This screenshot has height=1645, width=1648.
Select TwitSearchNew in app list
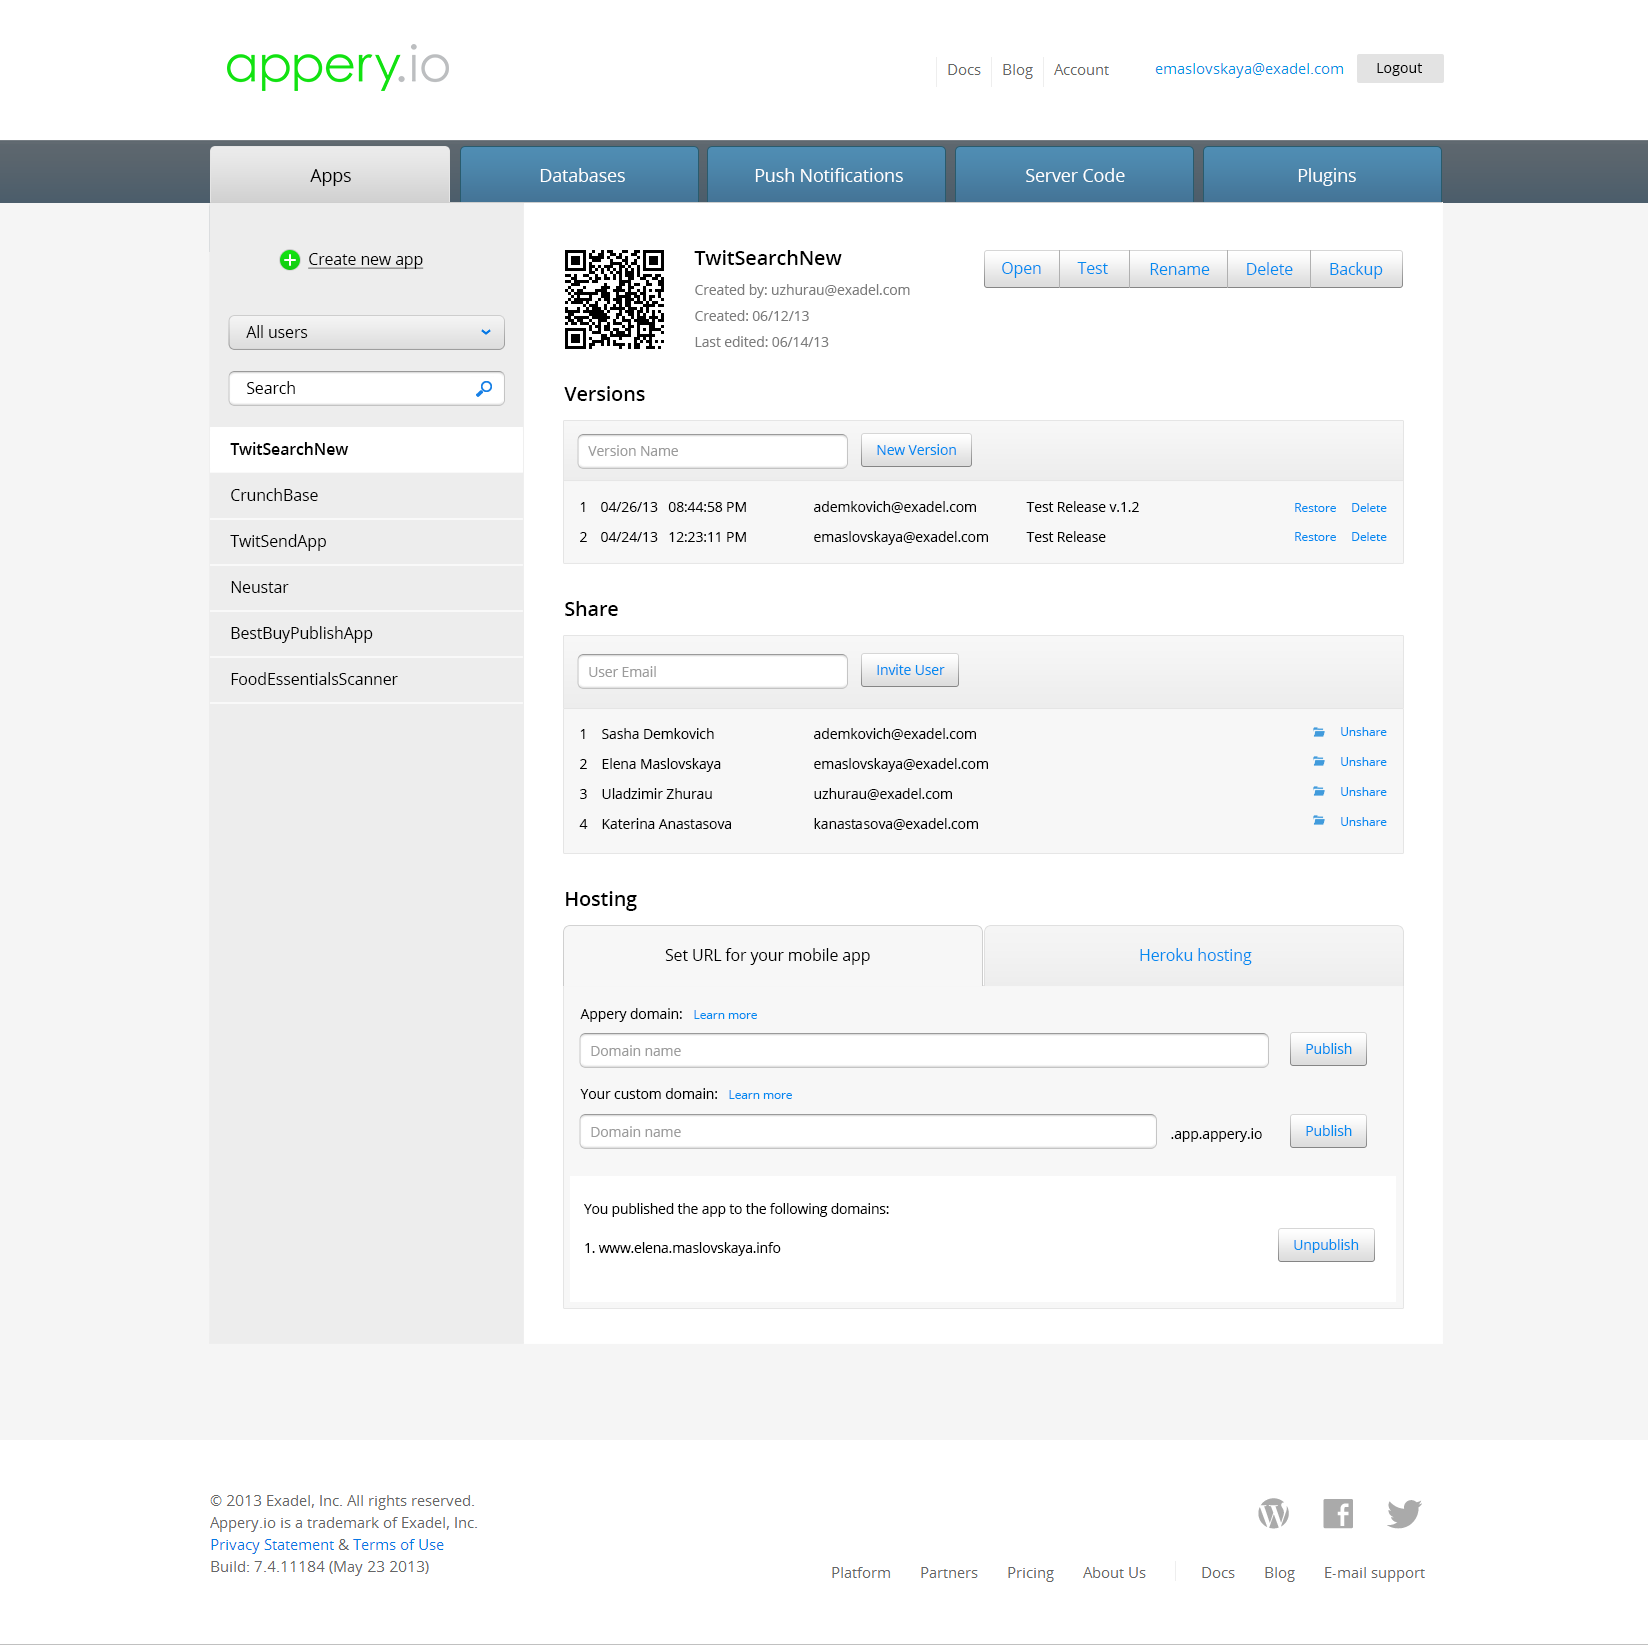367,450
